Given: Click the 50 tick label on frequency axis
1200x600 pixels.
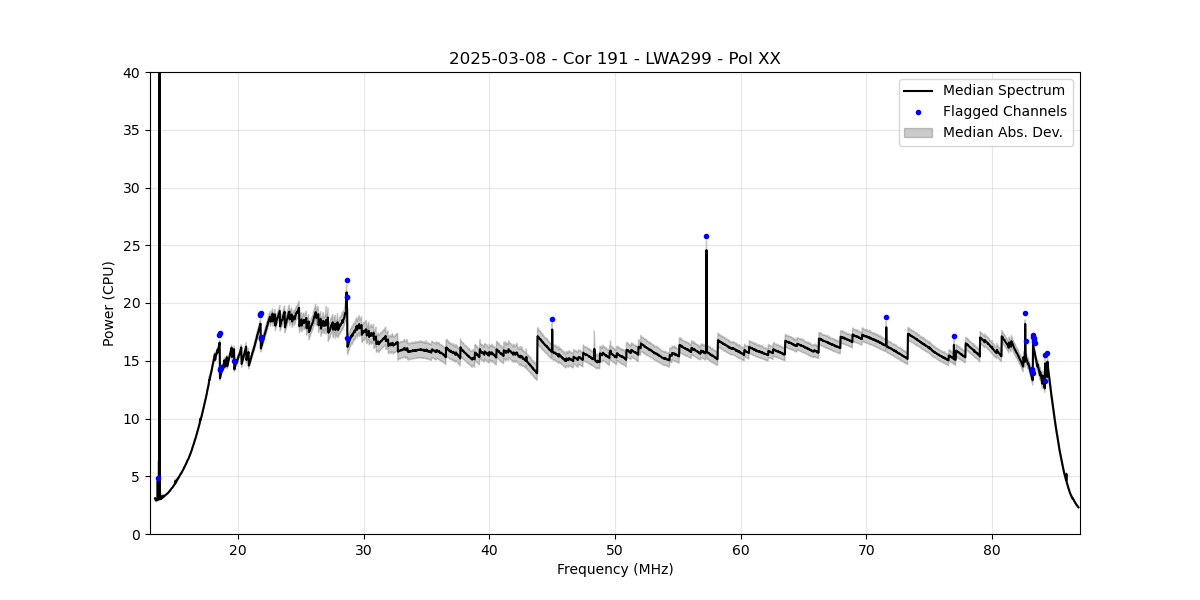Looking at the screenshot, I should (615, 549).
